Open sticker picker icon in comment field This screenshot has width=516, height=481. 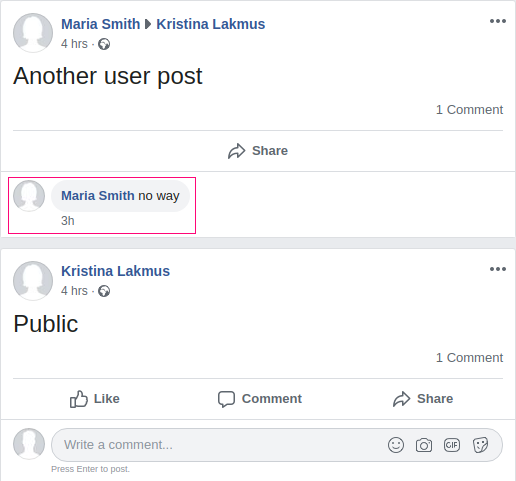(480, 445)
